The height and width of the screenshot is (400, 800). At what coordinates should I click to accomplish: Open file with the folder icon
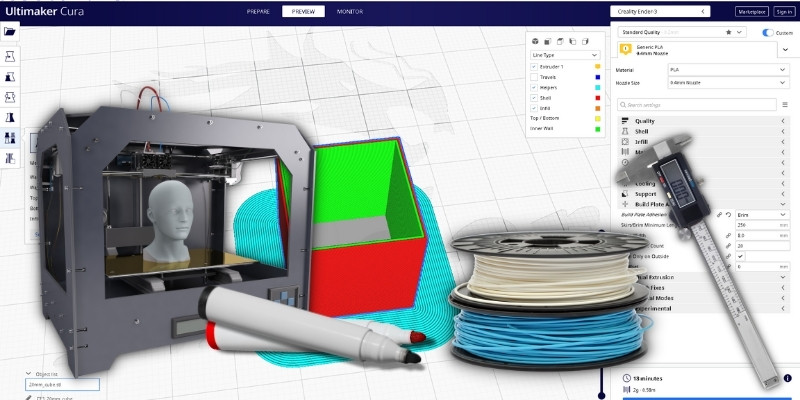pyautogui.click(x=11, y=32)
